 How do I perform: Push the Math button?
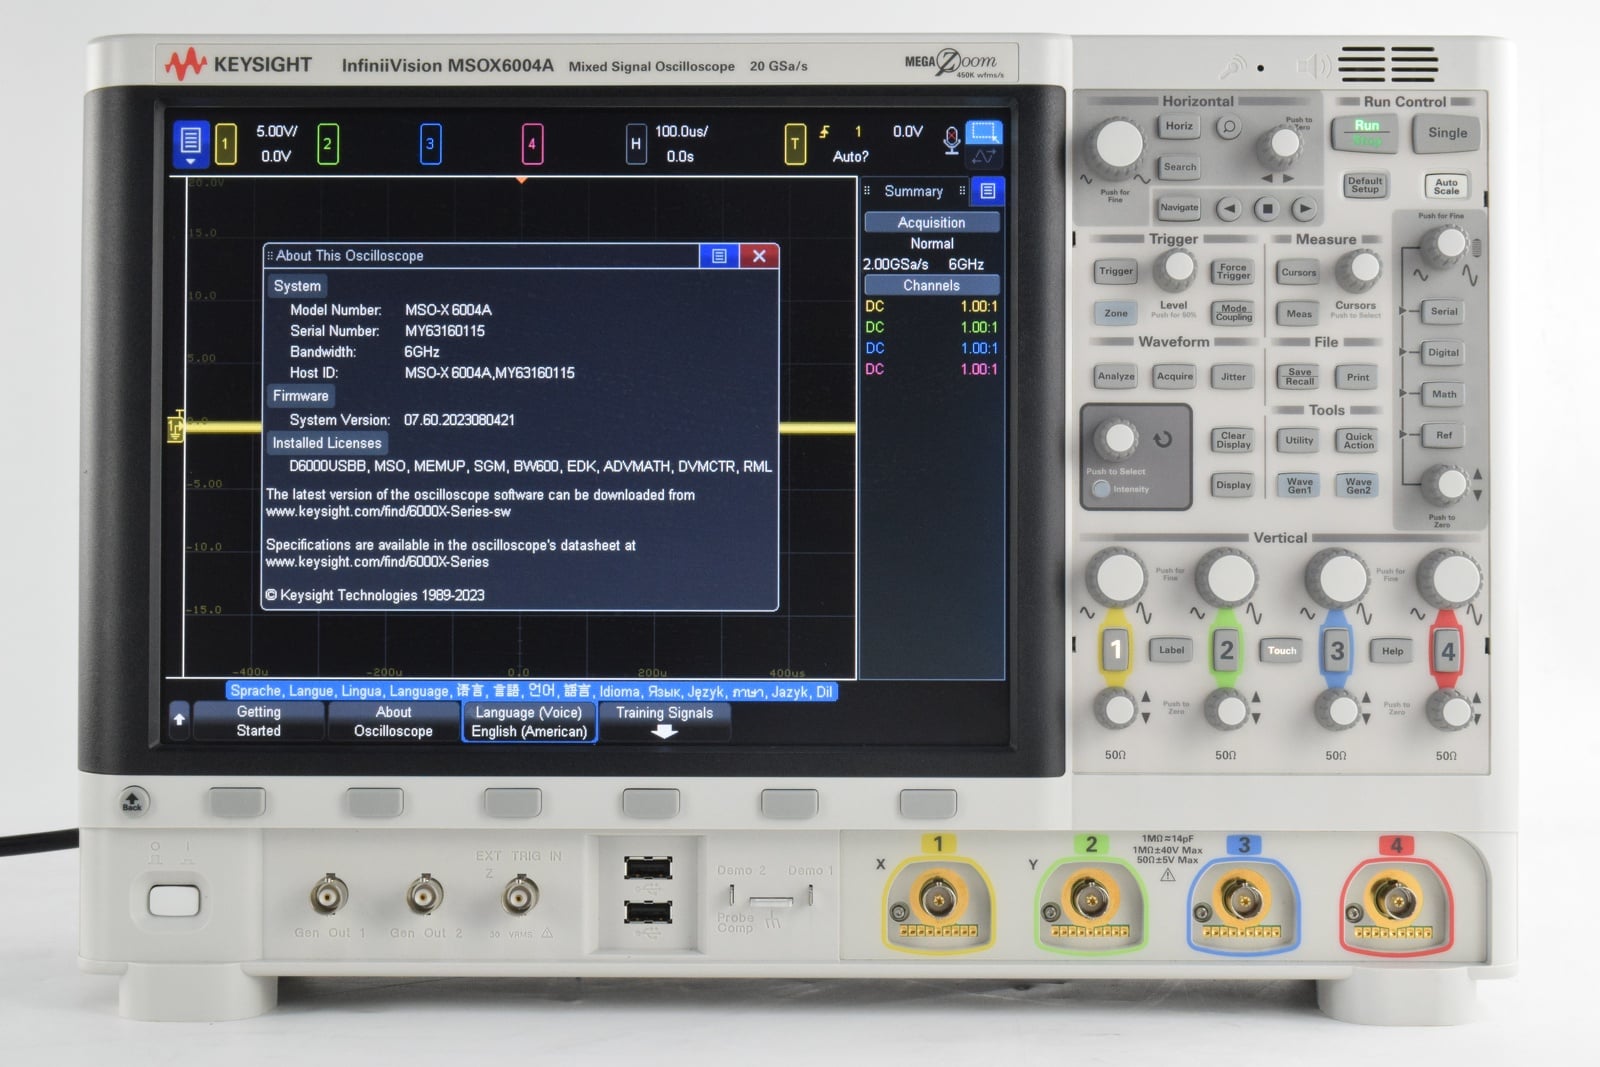coord(1444,395)
